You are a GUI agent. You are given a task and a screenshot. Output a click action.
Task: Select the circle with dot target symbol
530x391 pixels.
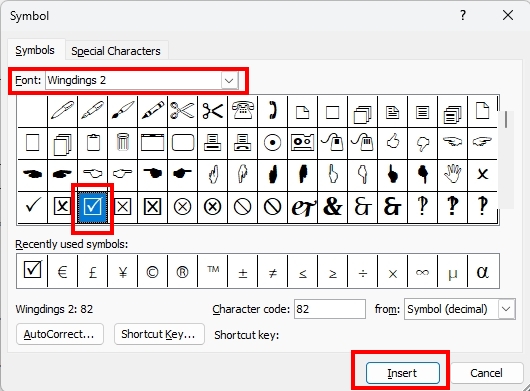click(273, 143)
